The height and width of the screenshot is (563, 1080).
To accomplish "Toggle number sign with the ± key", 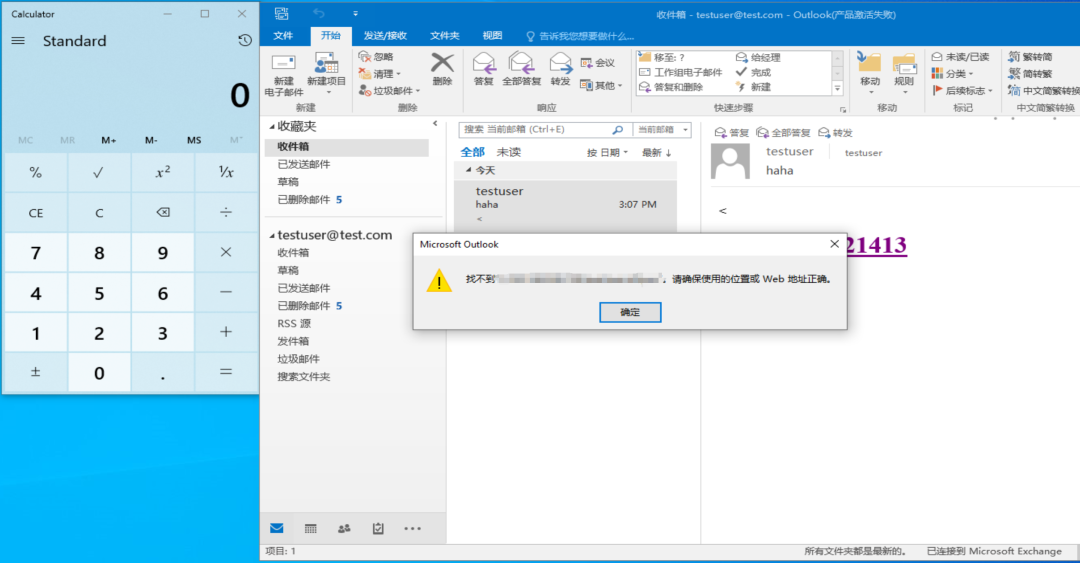I will tap(36, 372).
